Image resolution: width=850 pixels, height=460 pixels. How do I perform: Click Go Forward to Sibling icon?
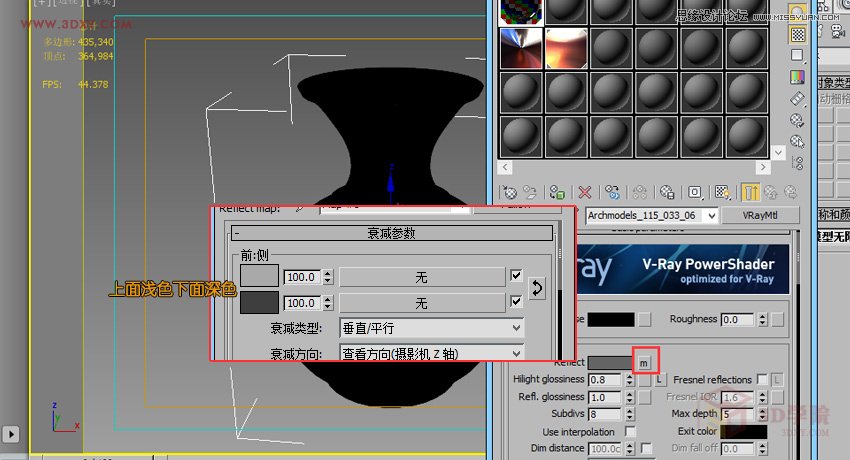[790, 192]
